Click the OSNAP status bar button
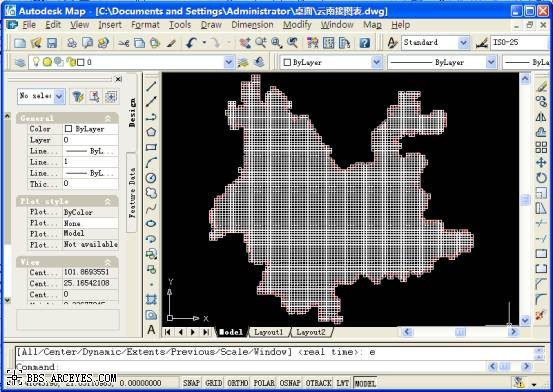The width and height of the screenshot is (553, 392). (290, 383)
